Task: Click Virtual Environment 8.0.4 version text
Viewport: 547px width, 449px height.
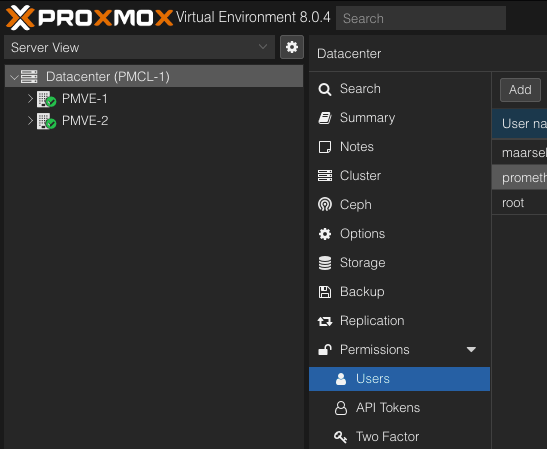Action: (253, 17)
